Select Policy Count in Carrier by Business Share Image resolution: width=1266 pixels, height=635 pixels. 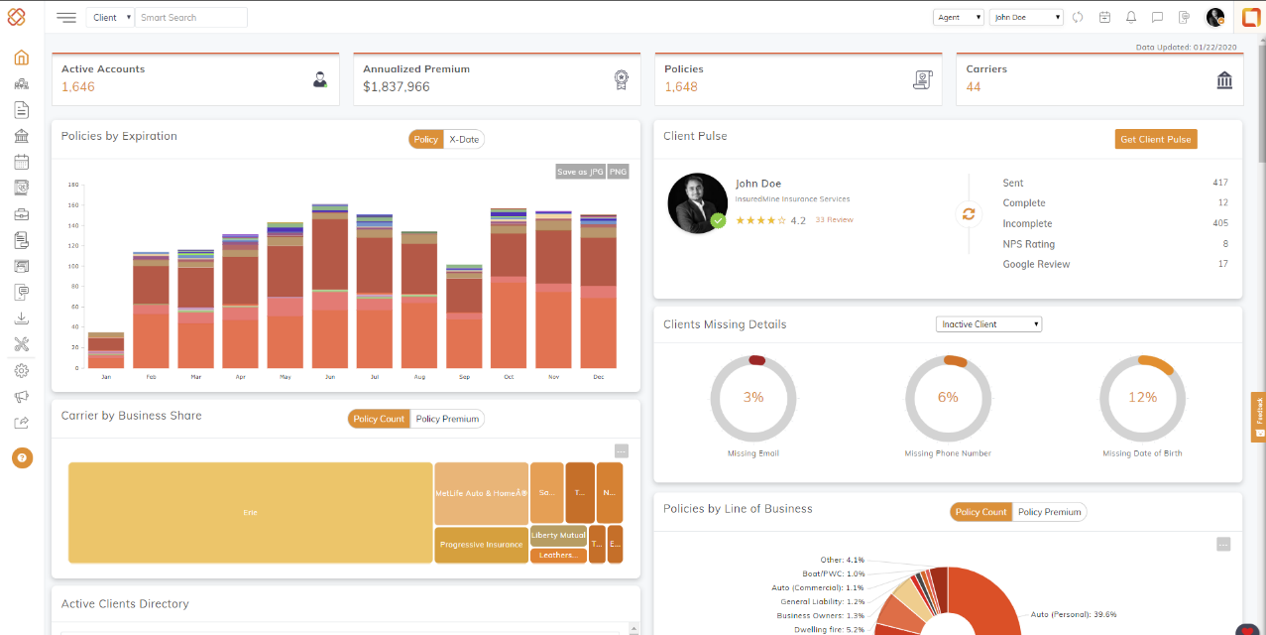(x=379, y=419)
